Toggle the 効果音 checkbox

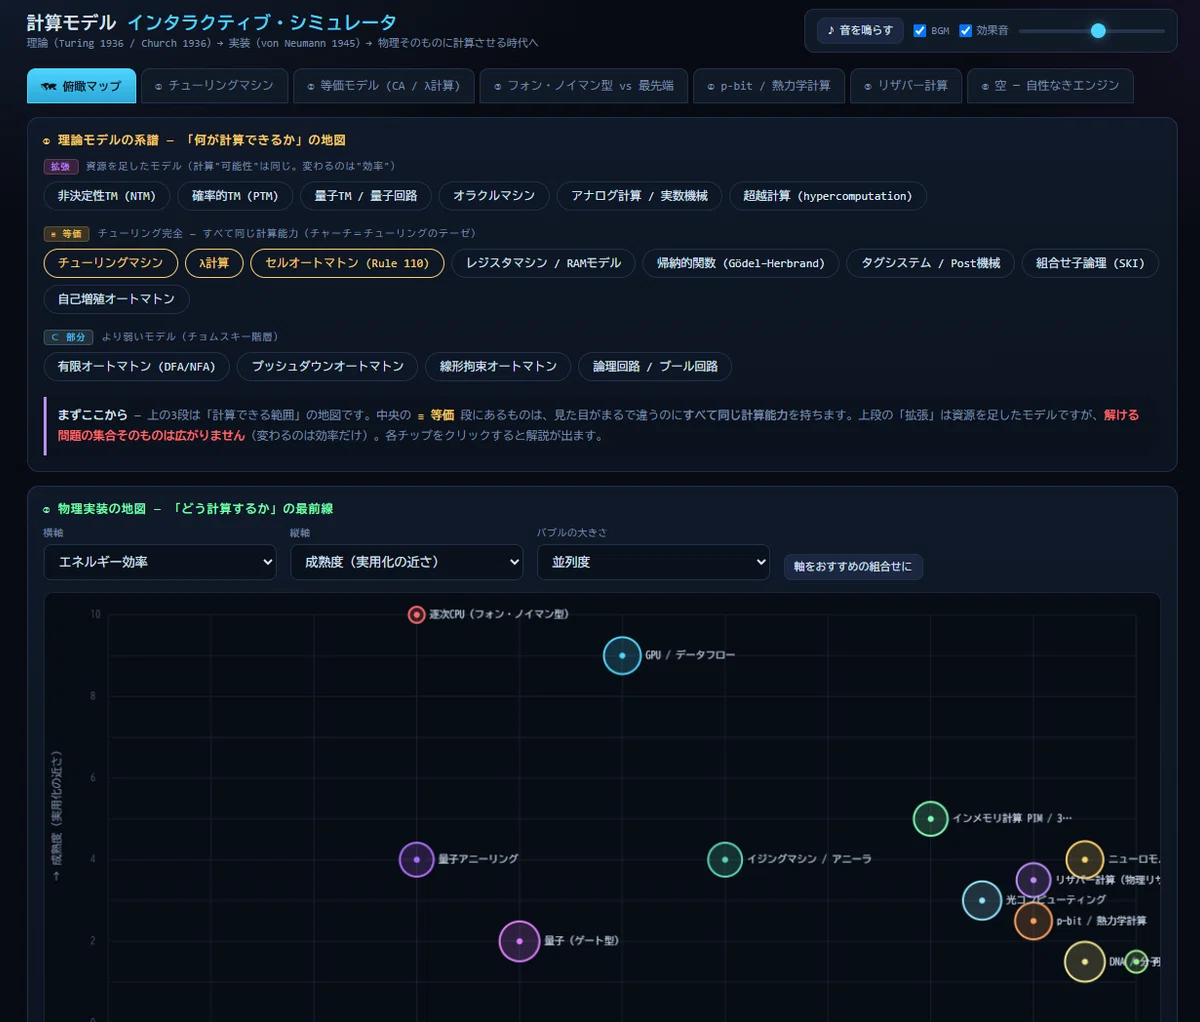(x=966, y=31)
